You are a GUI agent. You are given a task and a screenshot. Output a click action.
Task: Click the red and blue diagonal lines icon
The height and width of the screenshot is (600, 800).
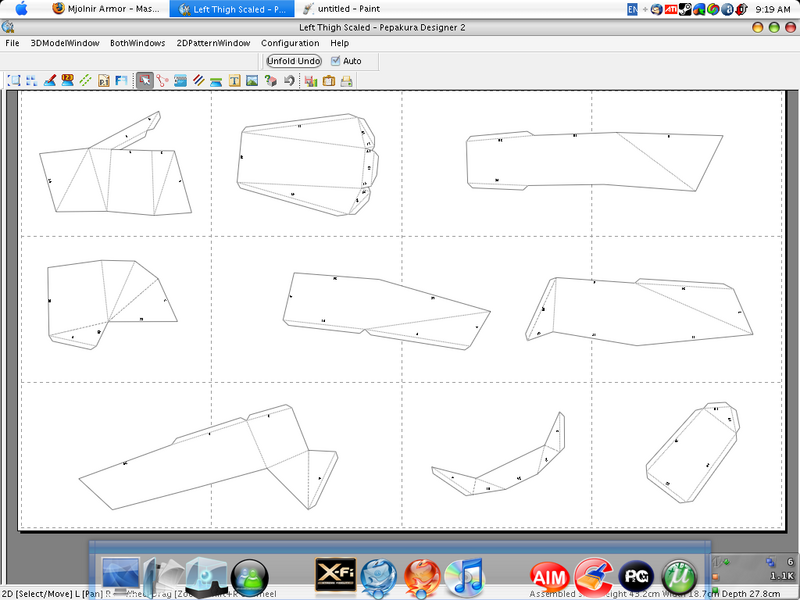point(198,80)
